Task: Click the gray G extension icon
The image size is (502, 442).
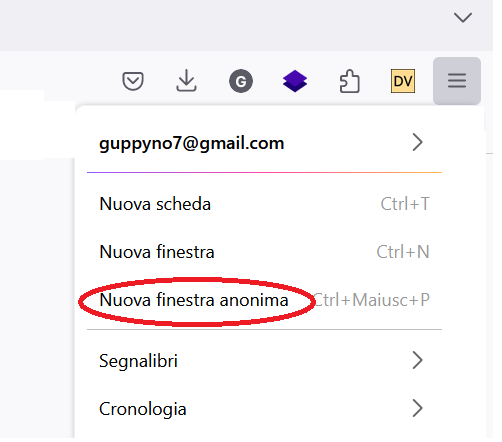Action: [241, 81]
